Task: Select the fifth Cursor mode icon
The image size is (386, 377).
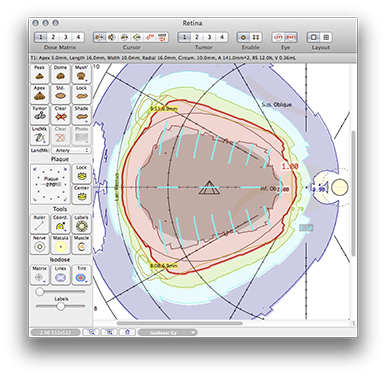Action: point(149,37)
